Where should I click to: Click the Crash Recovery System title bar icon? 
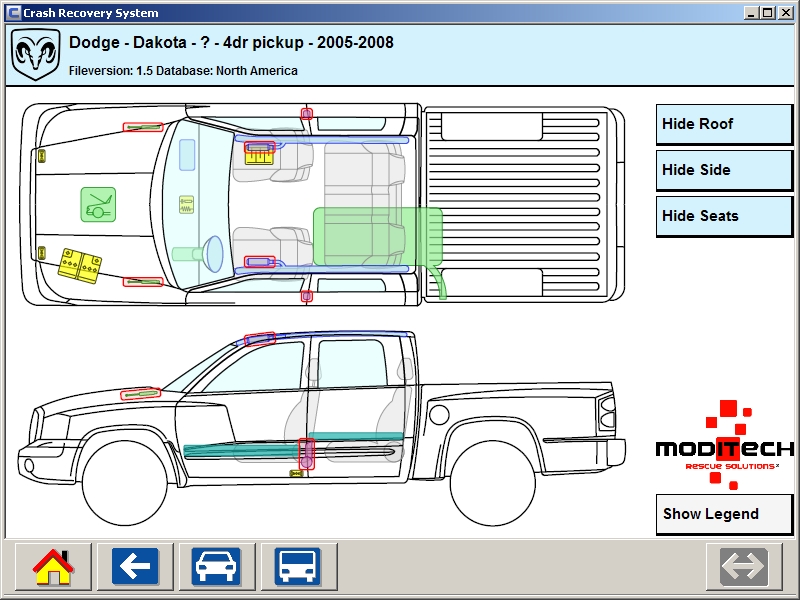pos(13,13)
